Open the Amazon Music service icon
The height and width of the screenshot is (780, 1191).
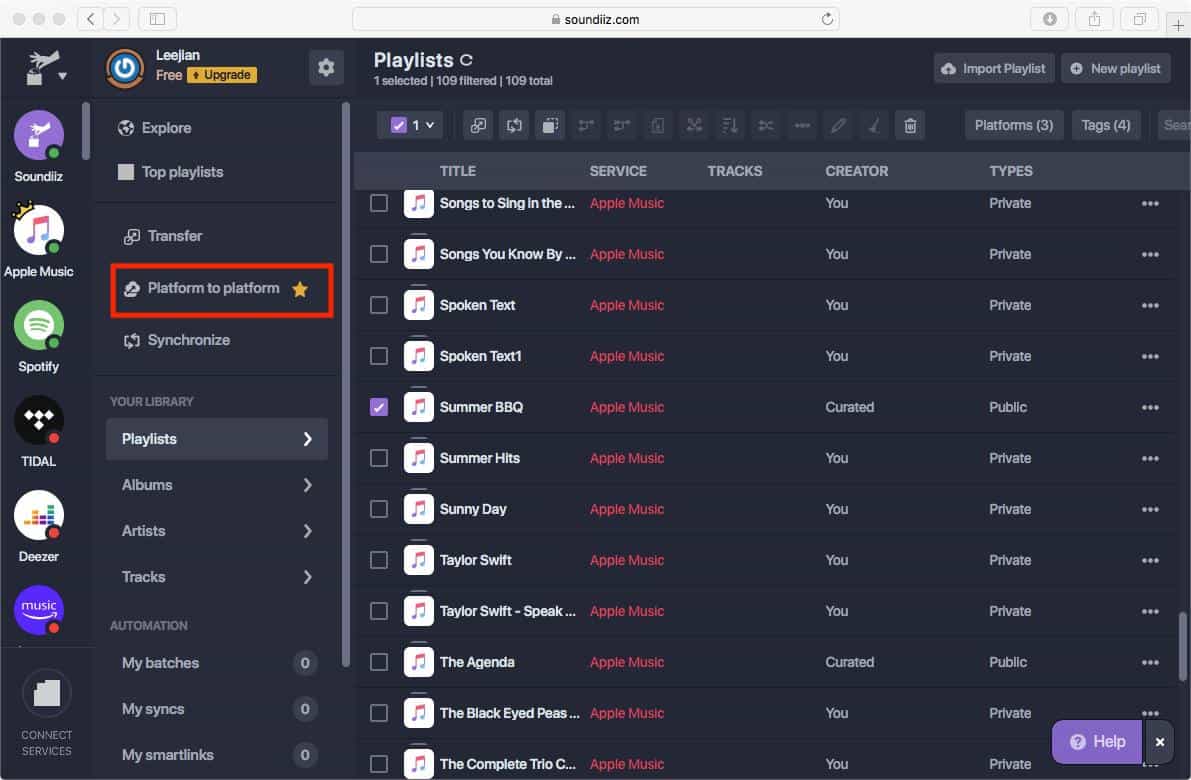[39, 610]
